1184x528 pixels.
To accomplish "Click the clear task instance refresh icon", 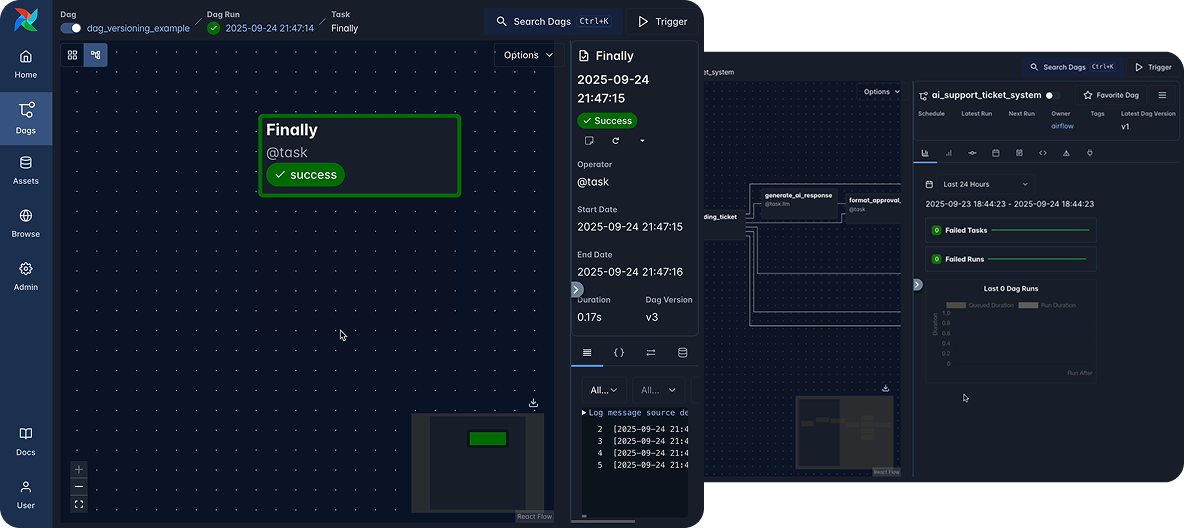I will (x=616, y=141).
